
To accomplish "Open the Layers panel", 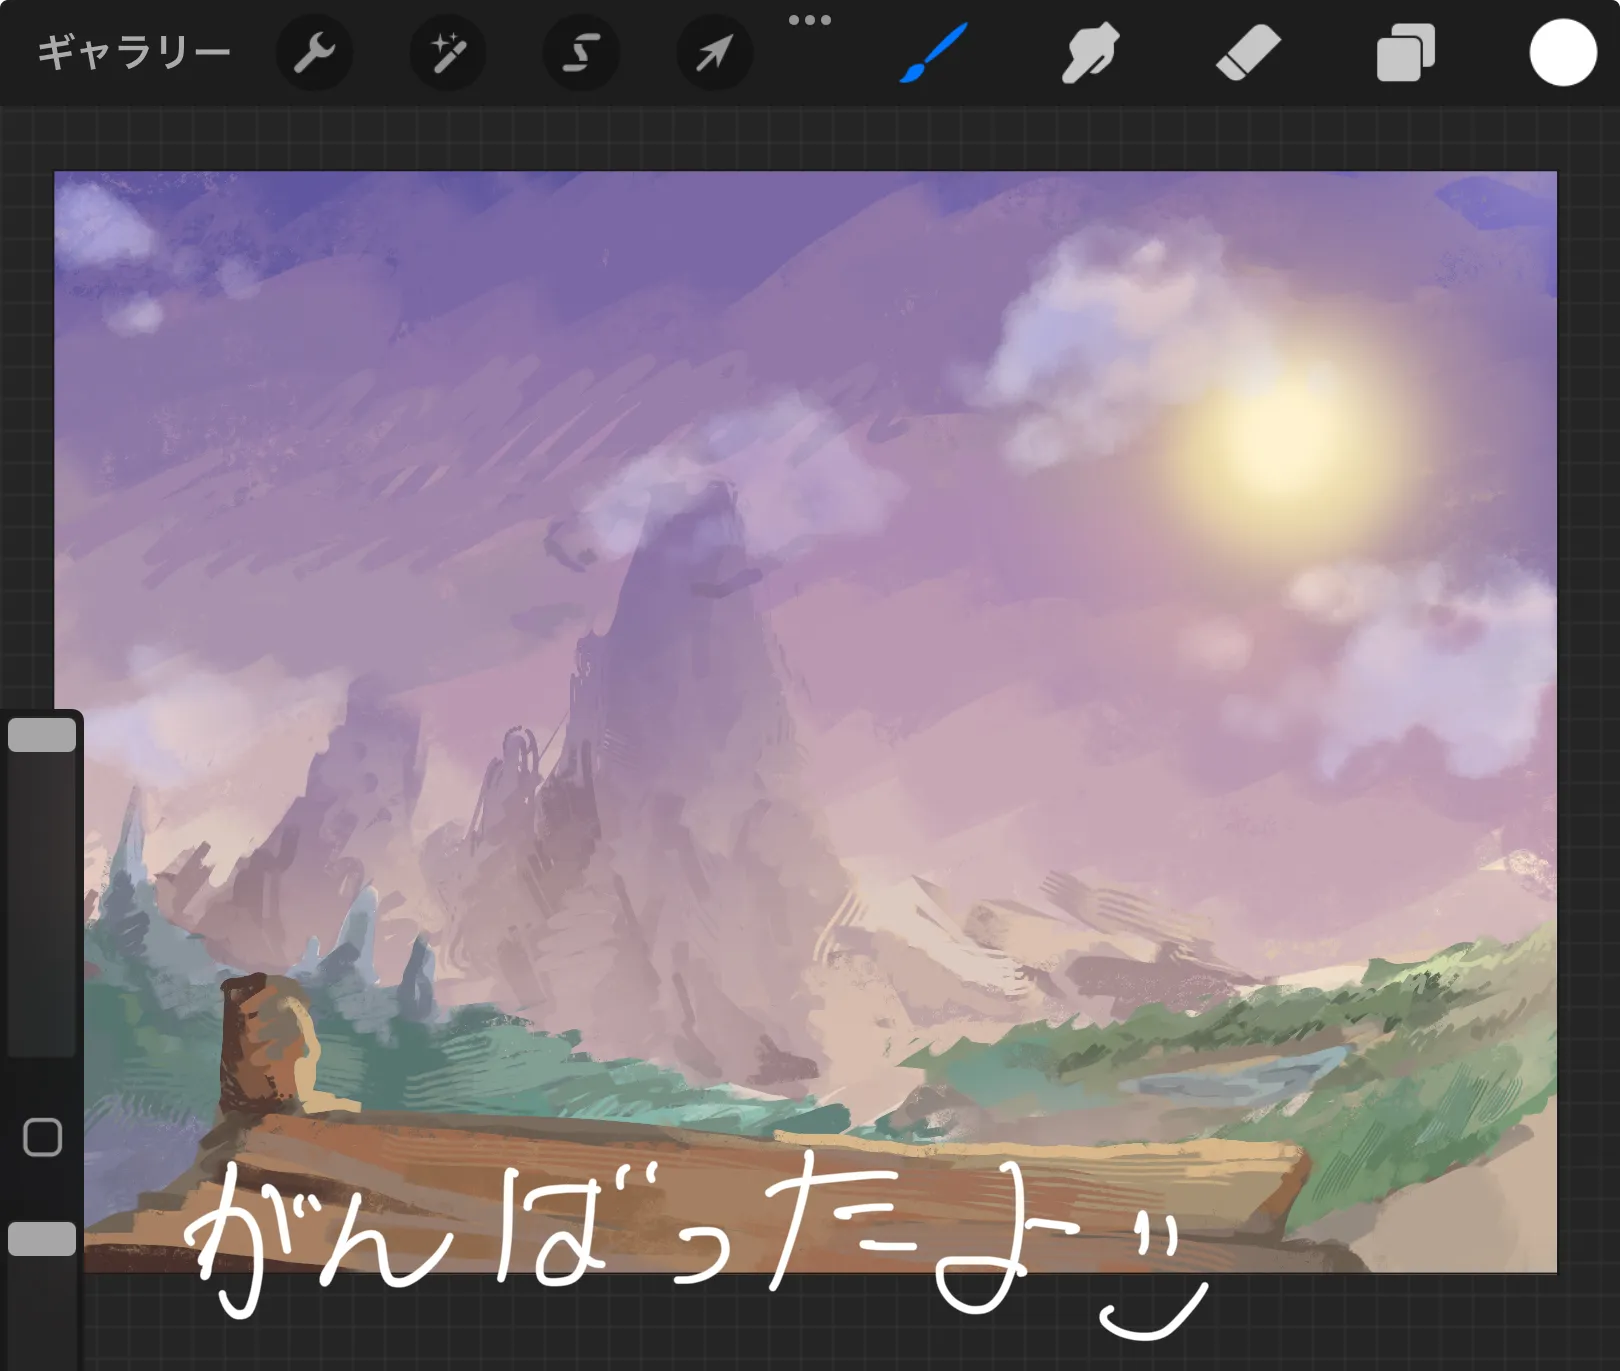I will 1405,53.
